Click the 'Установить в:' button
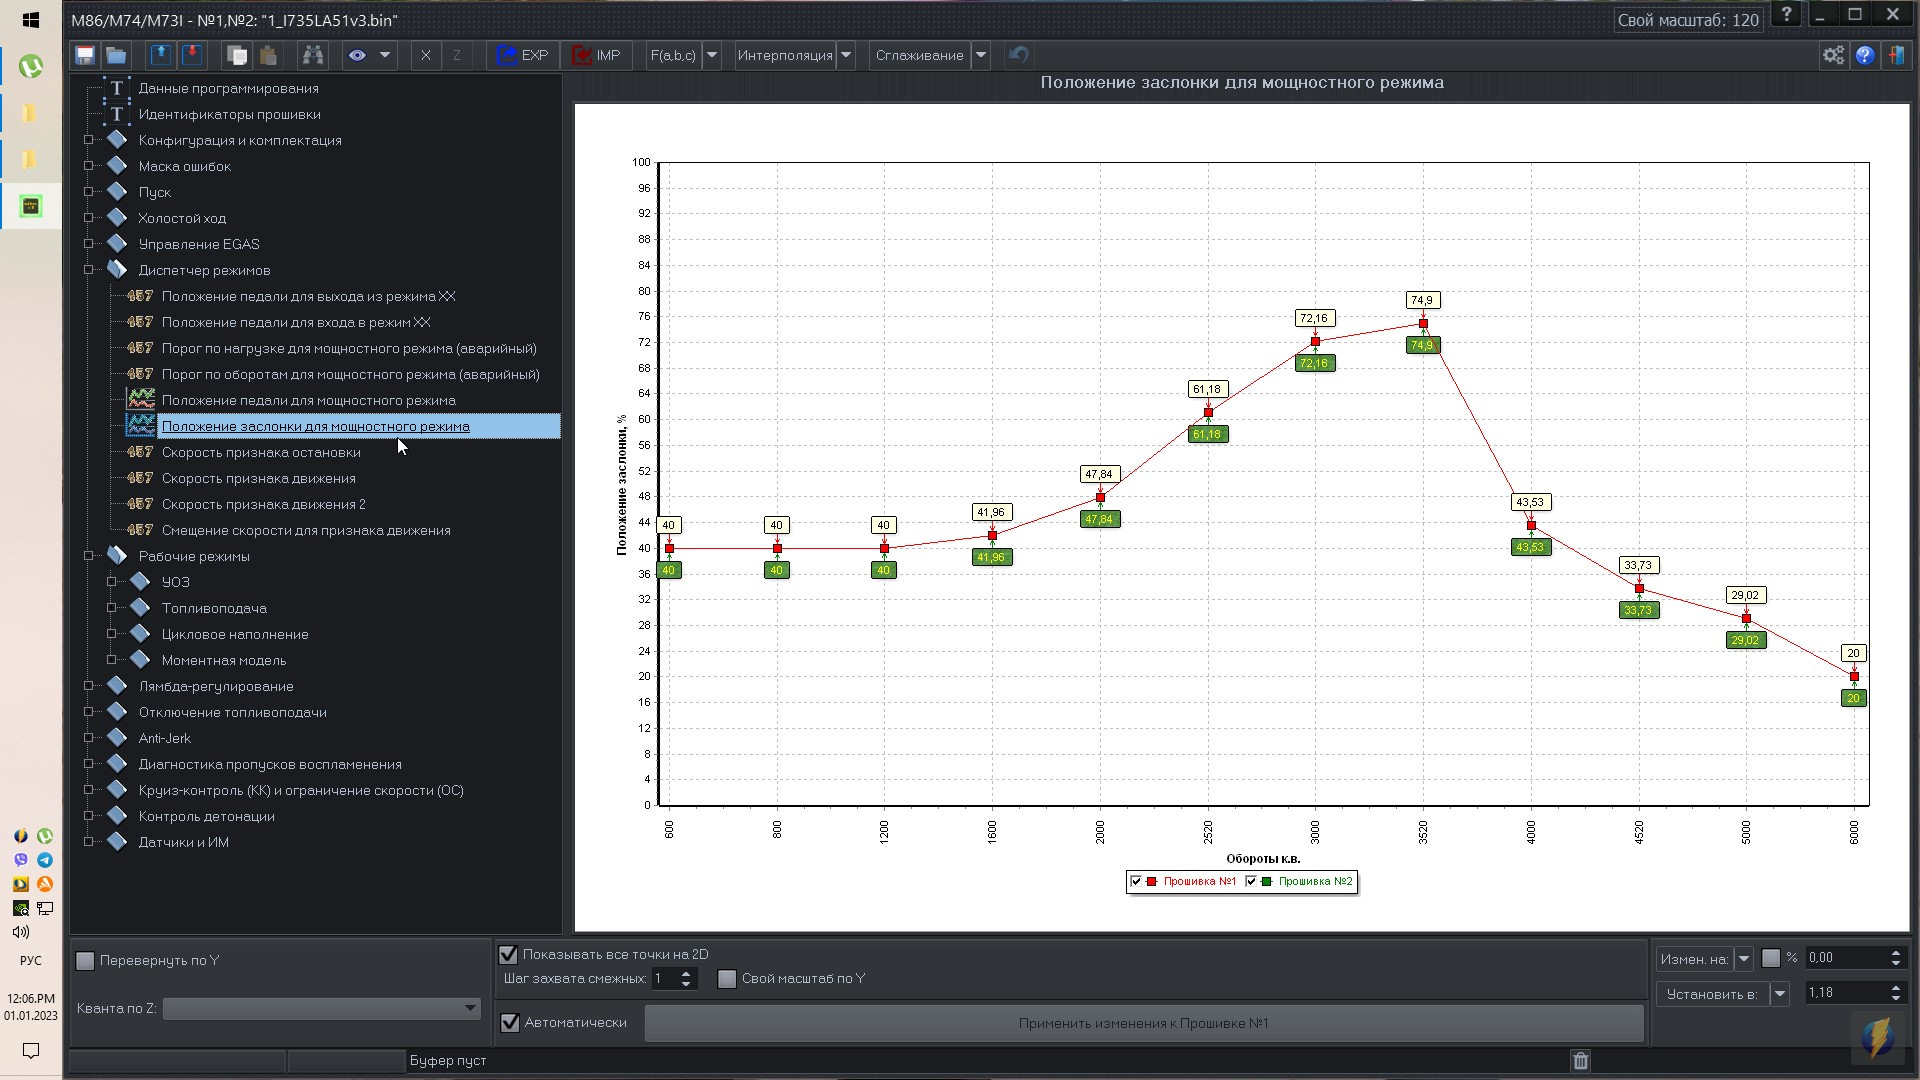The height and width of the screenshot is (1080, 1920). [x=1711, y=993]
